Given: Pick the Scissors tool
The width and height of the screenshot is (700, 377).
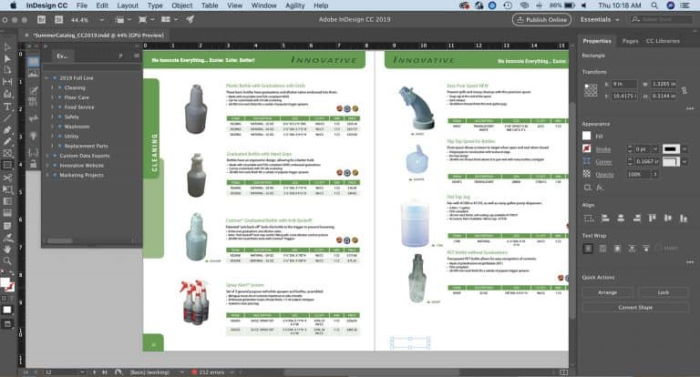Looking at the screenshot, I should pos(8,178).
